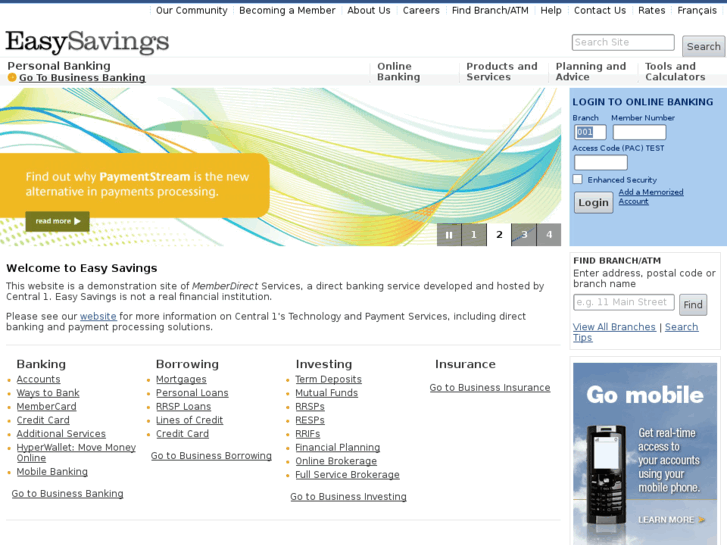Click the Search Site input box
The width and height of the screenshot is (727, 545).
point(623,42)
